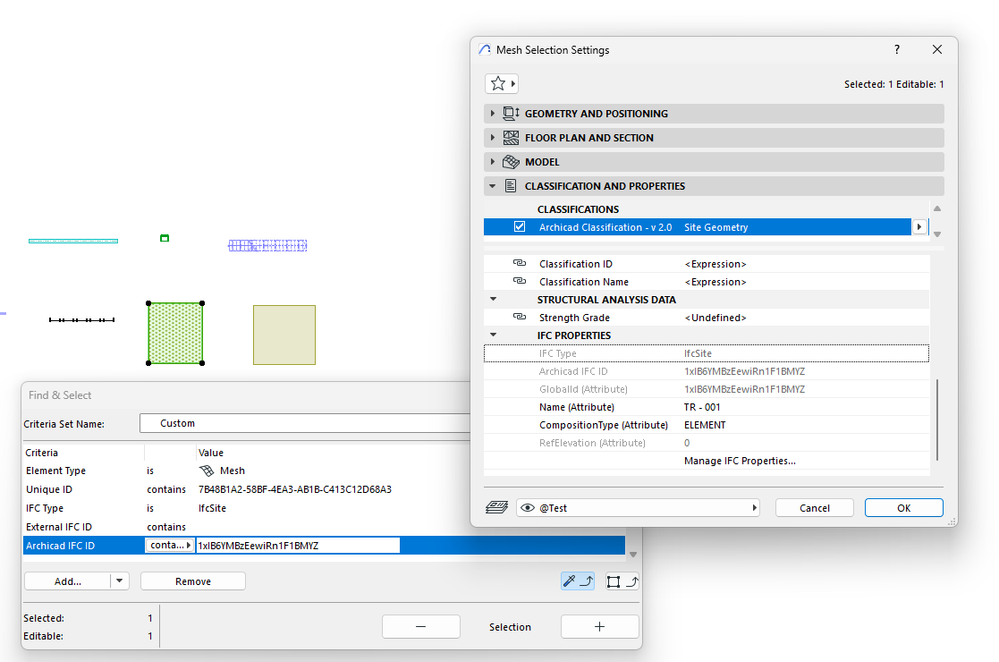This screenshot has height=662, width=999.
Task: Click the layer icon left of @Test
Action: click(496, 507)
